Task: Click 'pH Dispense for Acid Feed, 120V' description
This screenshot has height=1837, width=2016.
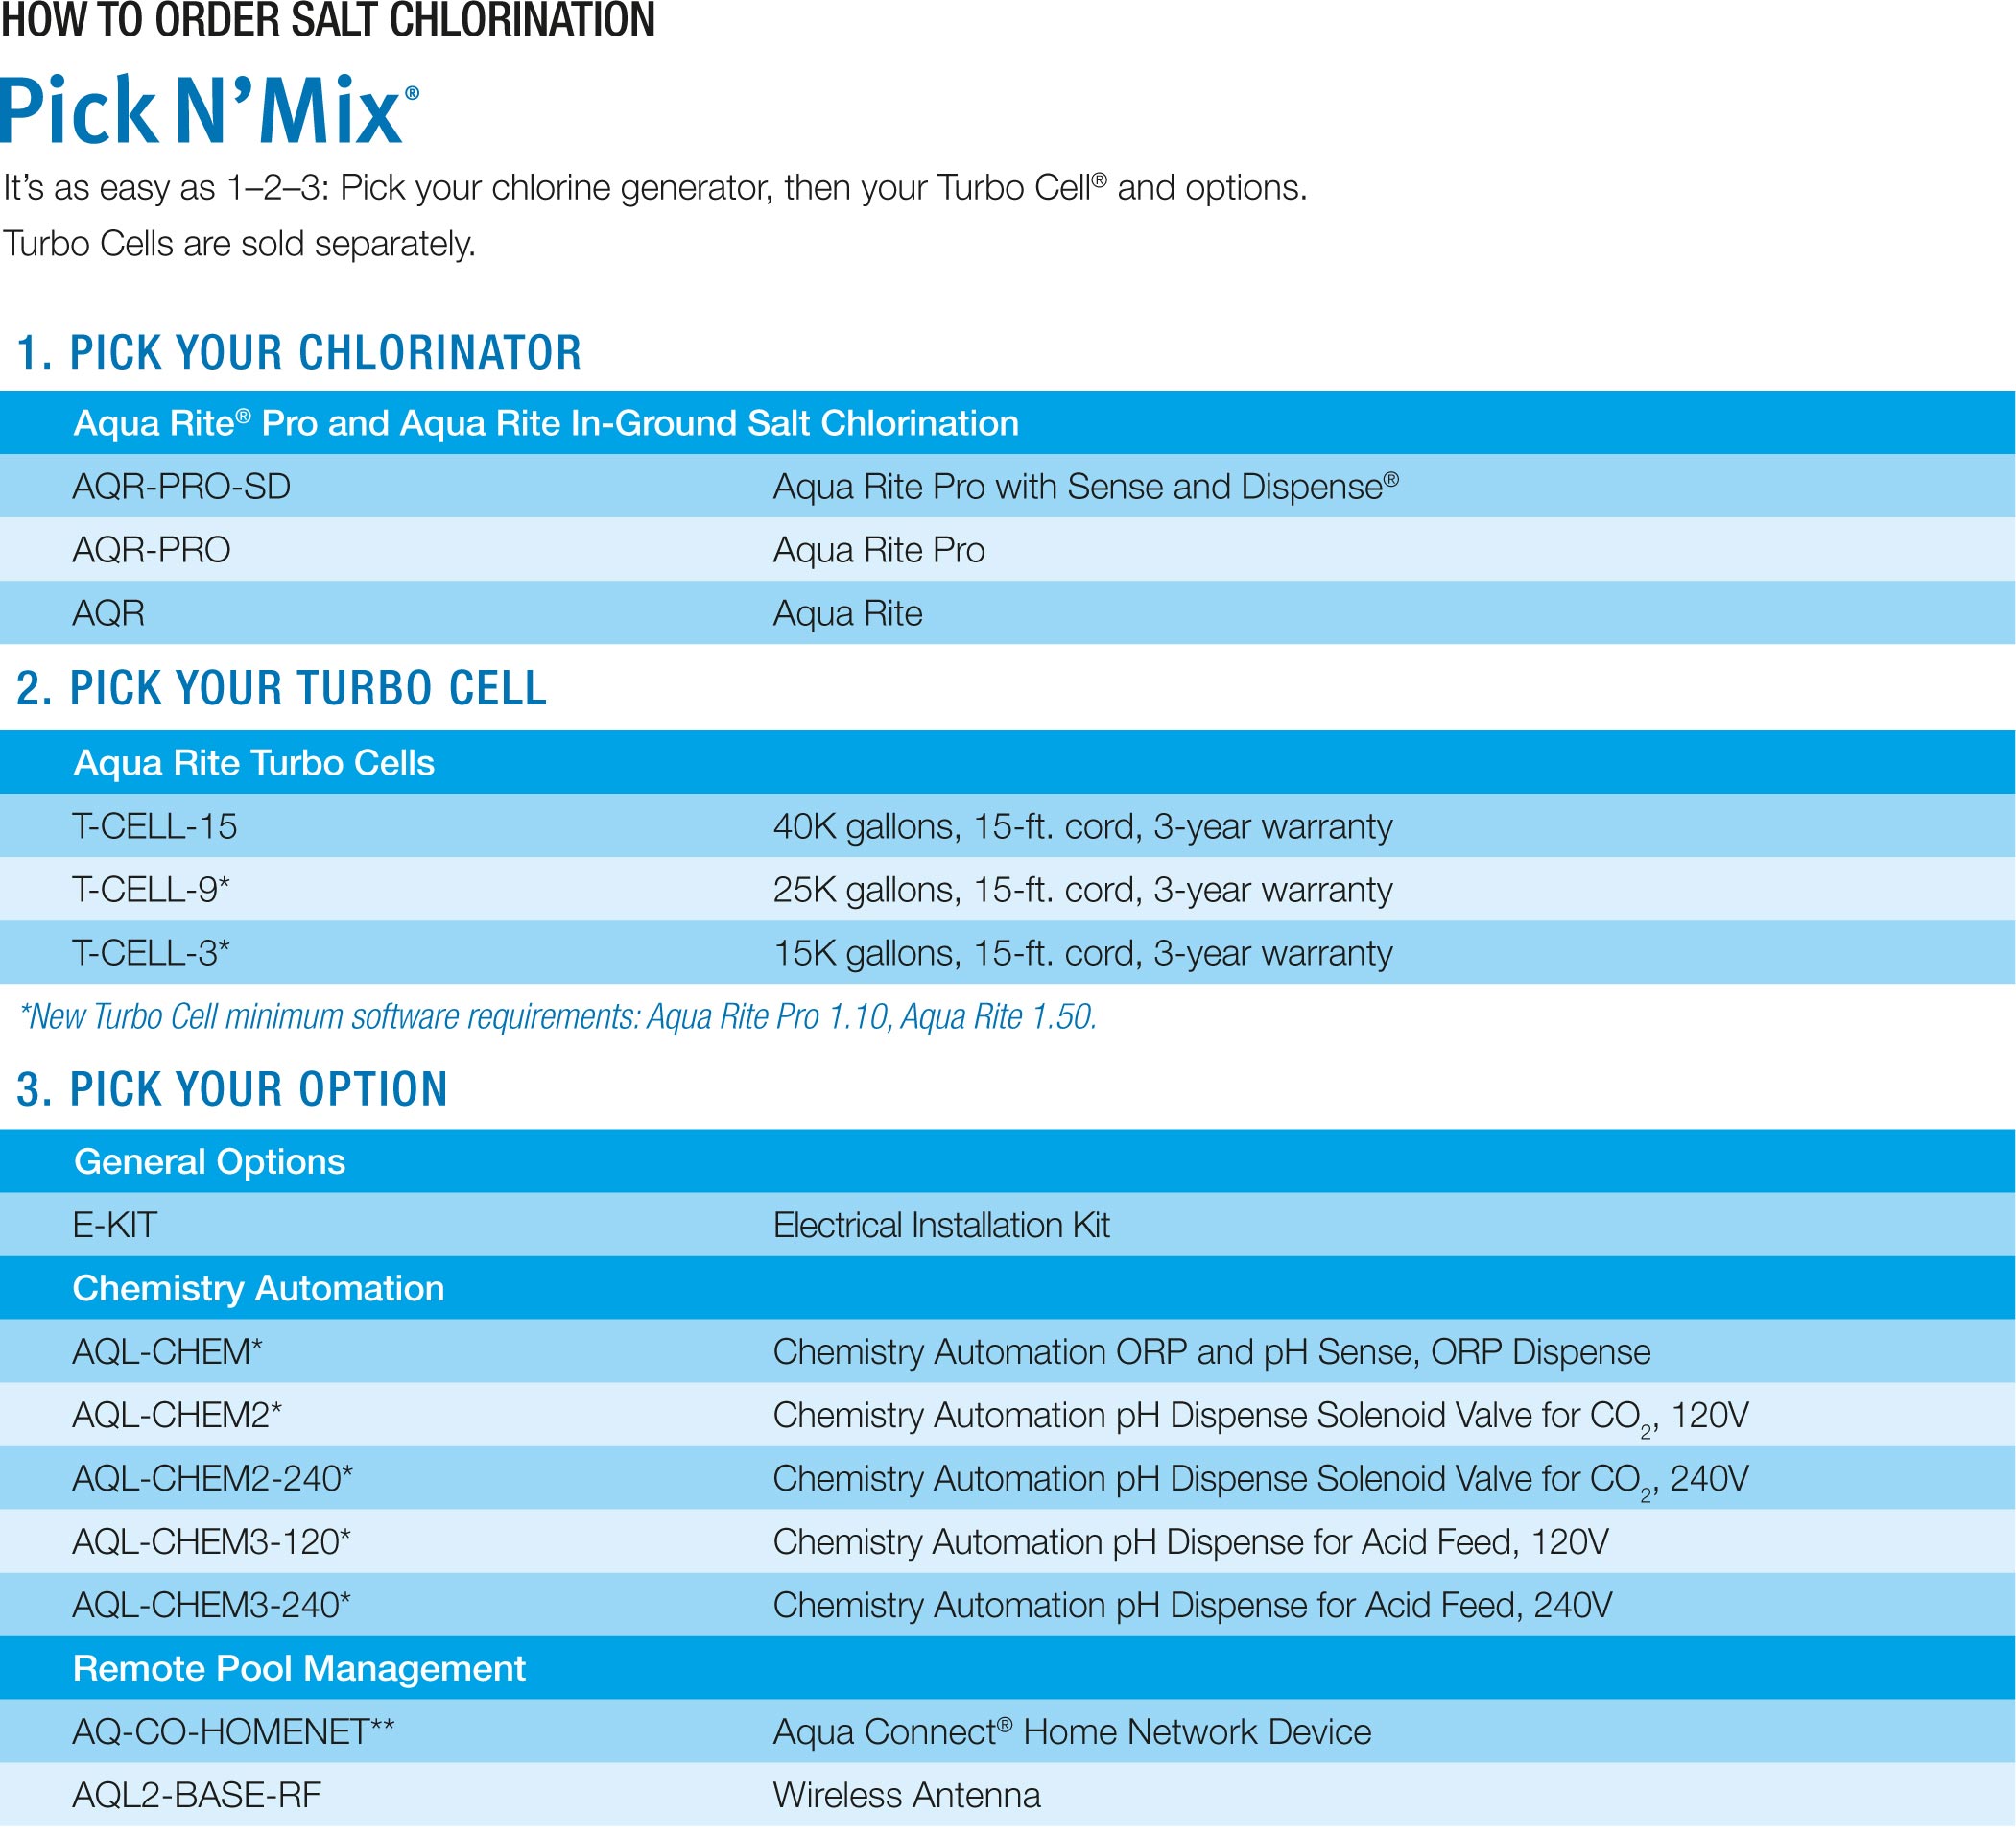Action: [x=1191, y=1542]
